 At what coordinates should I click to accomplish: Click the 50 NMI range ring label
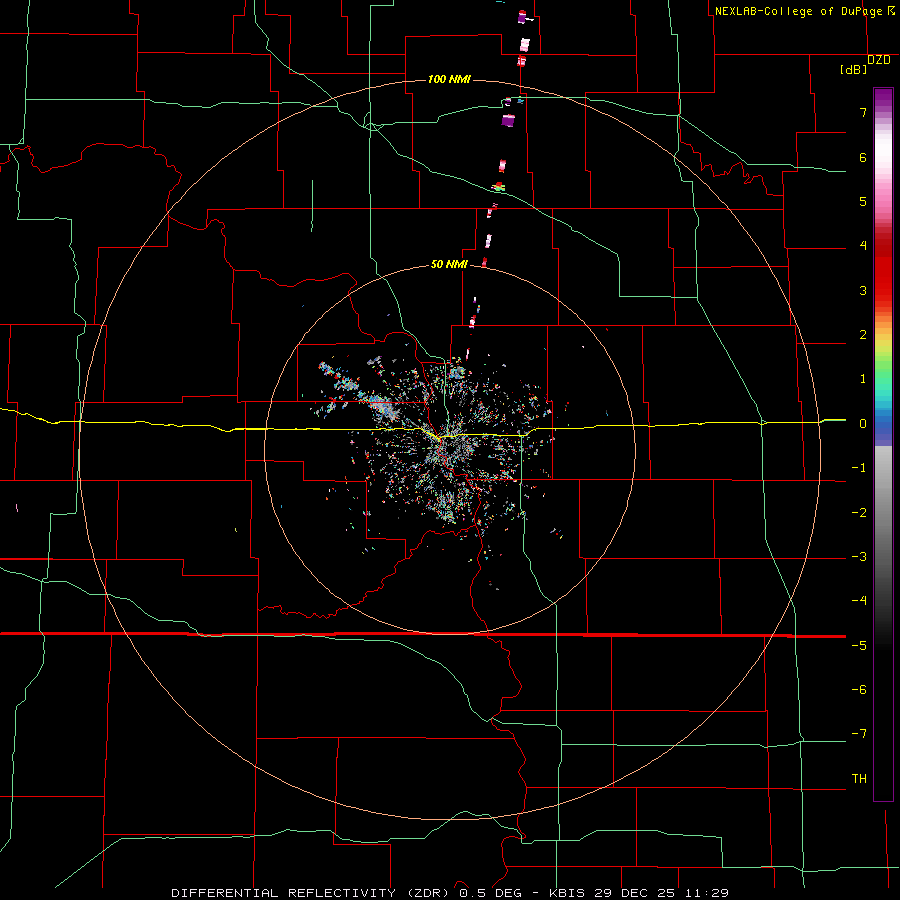tap(449, 264)
